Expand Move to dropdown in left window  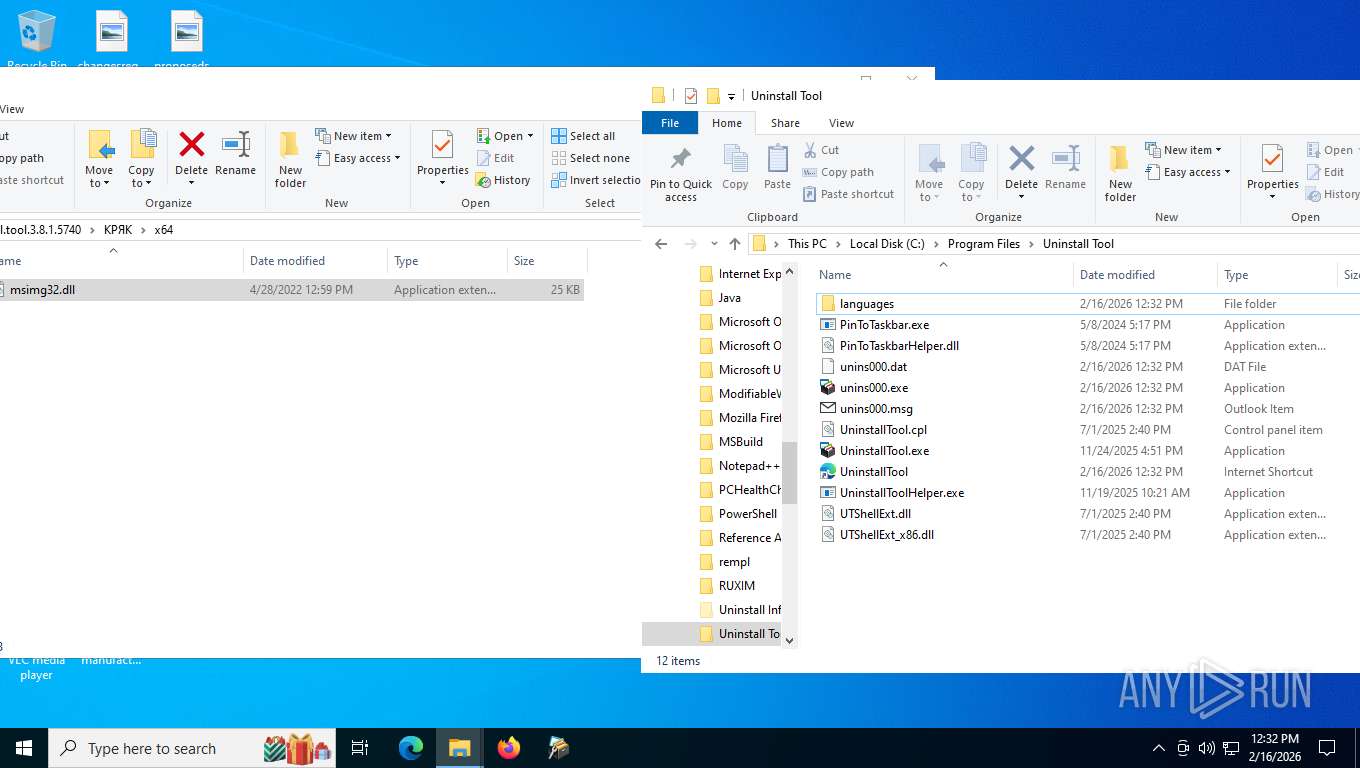click(x=99, y=177)
